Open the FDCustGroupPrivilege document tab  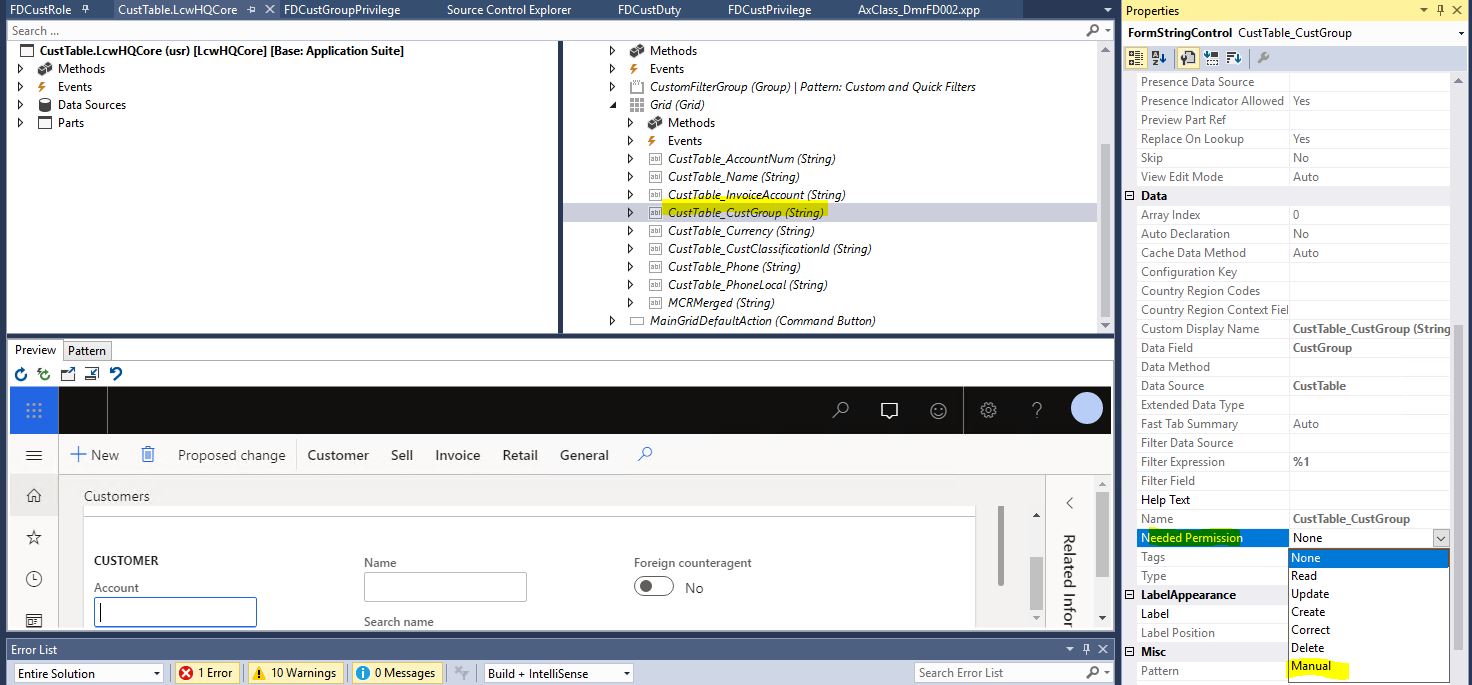[x=342, y=10]
